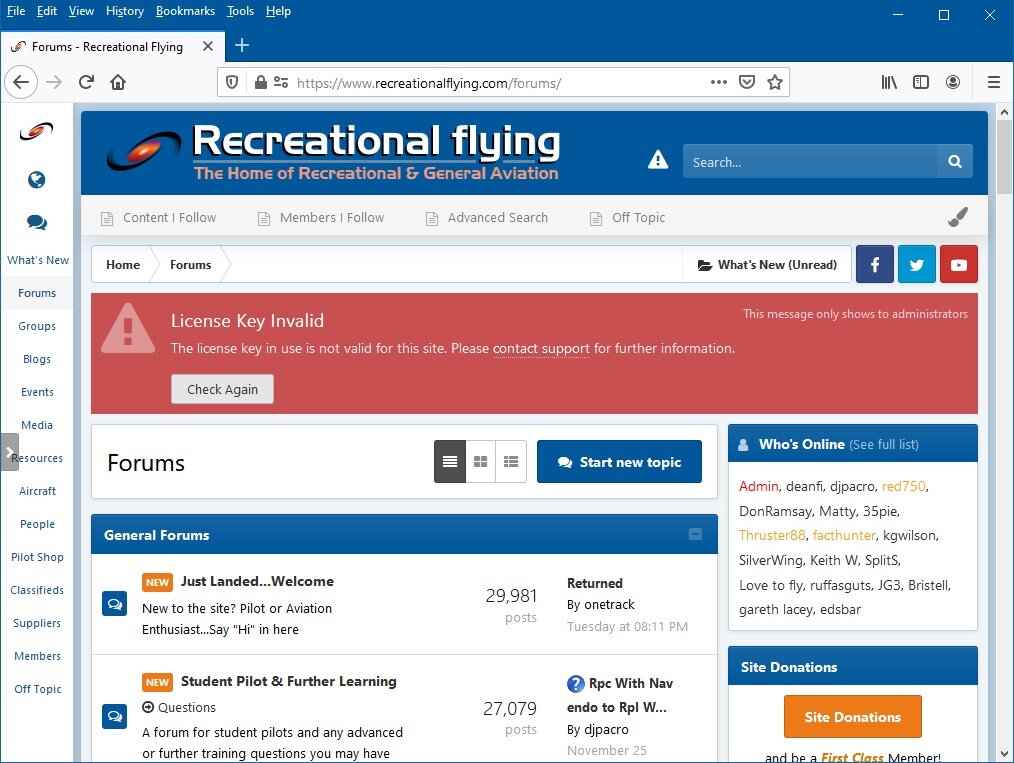Open the Facebook social button
Screen dimensions: 1014x763
[874, 264]
